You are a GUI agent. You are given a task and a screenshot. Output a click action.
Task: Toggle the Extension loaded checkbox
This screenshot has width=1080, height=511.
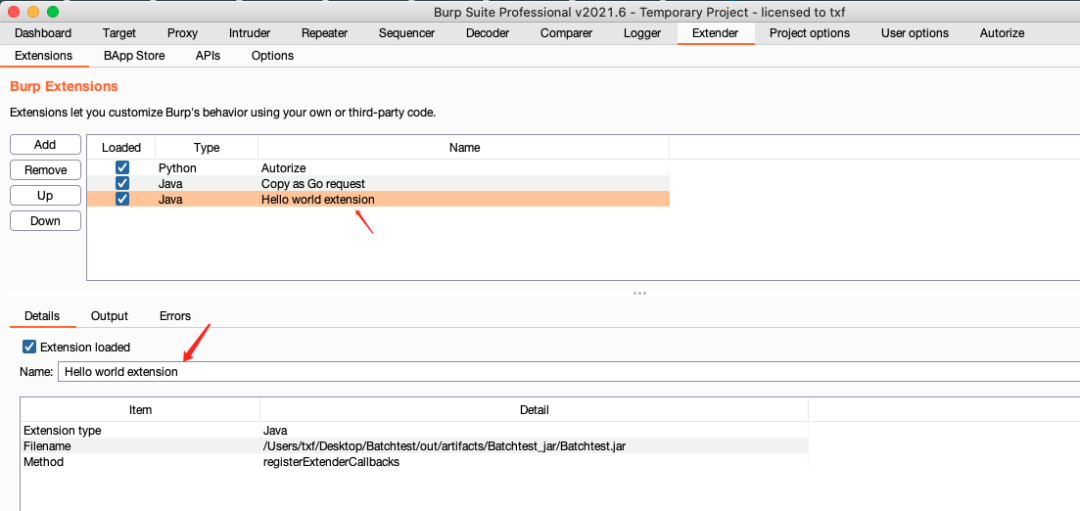tap(30, 346)
